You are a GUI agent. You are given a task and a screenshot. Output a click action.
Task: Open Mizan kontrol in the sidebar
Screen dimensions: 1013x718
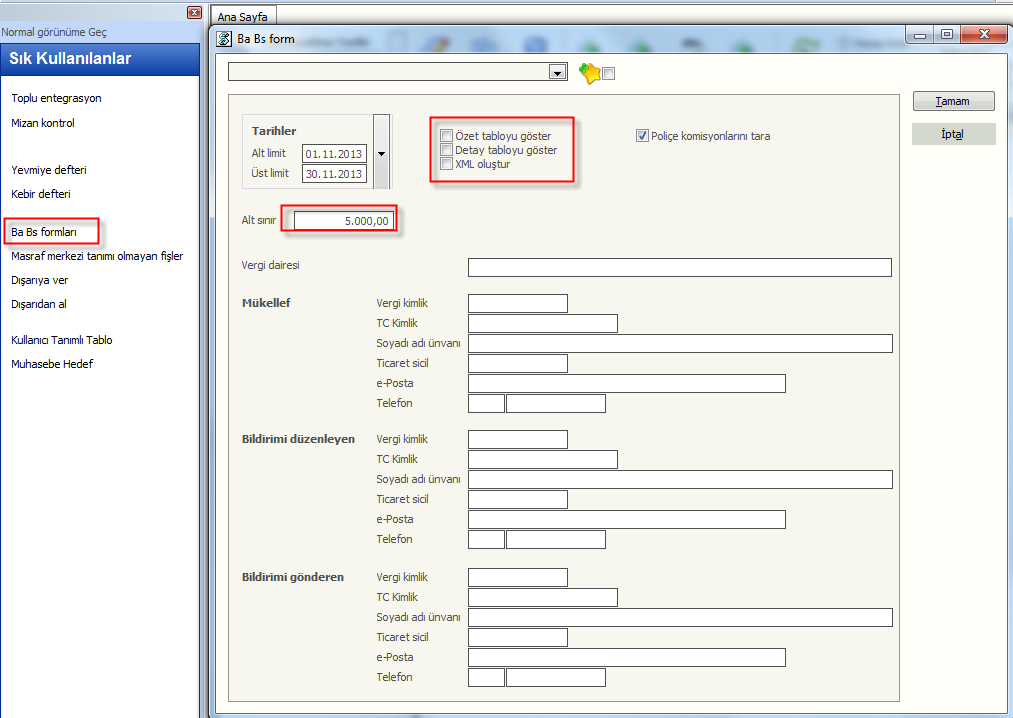[43, 123]
